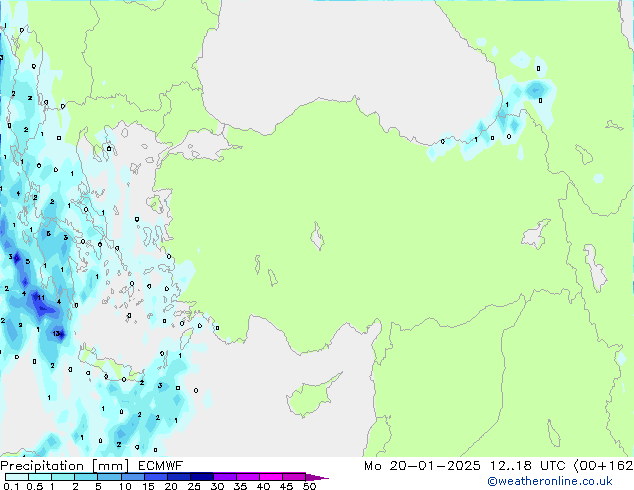Click the '11' precipitation value on the map
Image resolution: width=634 pixels, height=490 pixels.
[x=41, y=298]
